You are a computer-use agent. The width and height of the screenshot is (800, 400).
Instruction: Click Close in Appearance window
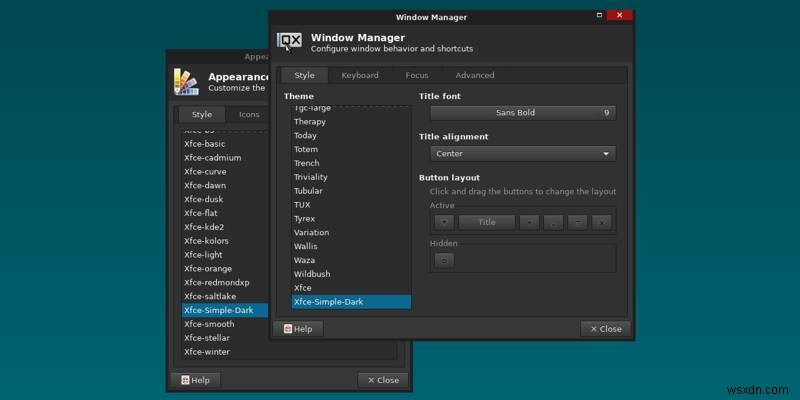pyautogui.click(x=383, y=380)
